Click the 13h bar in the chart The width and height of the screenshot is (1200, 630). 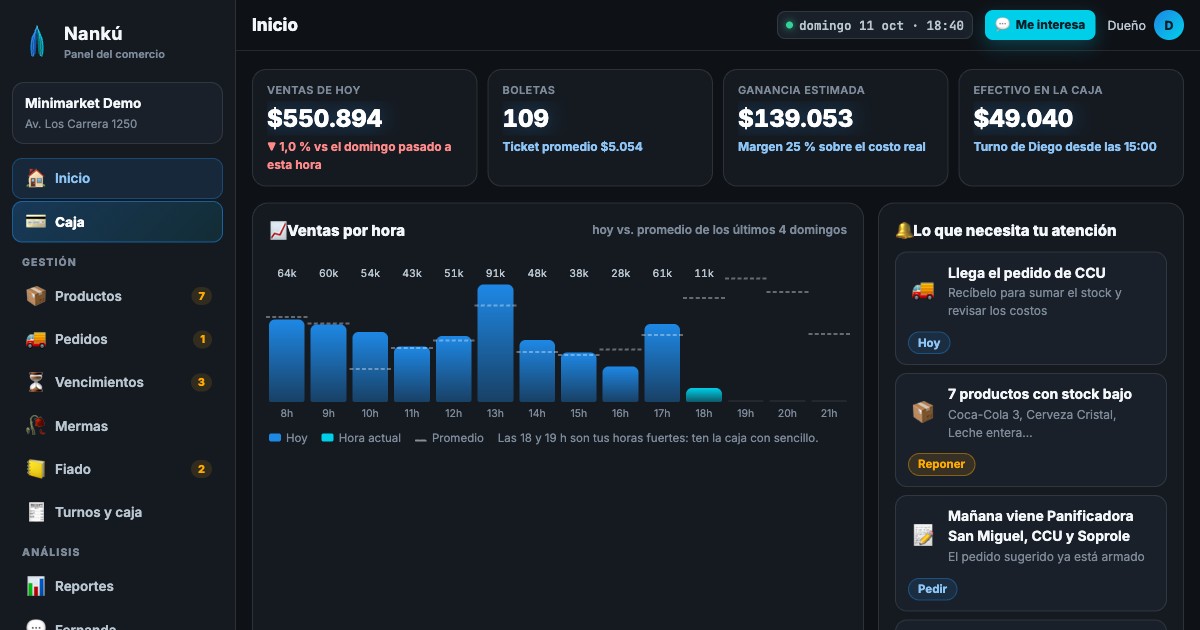click(x=495, y=343)
